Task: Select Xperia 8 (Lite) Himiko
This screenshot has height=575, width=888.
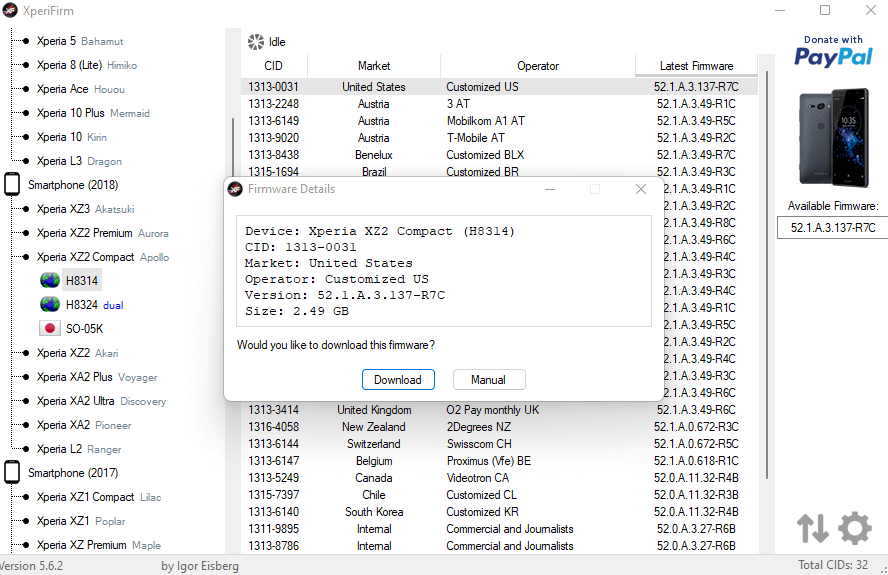Action: 87,65
